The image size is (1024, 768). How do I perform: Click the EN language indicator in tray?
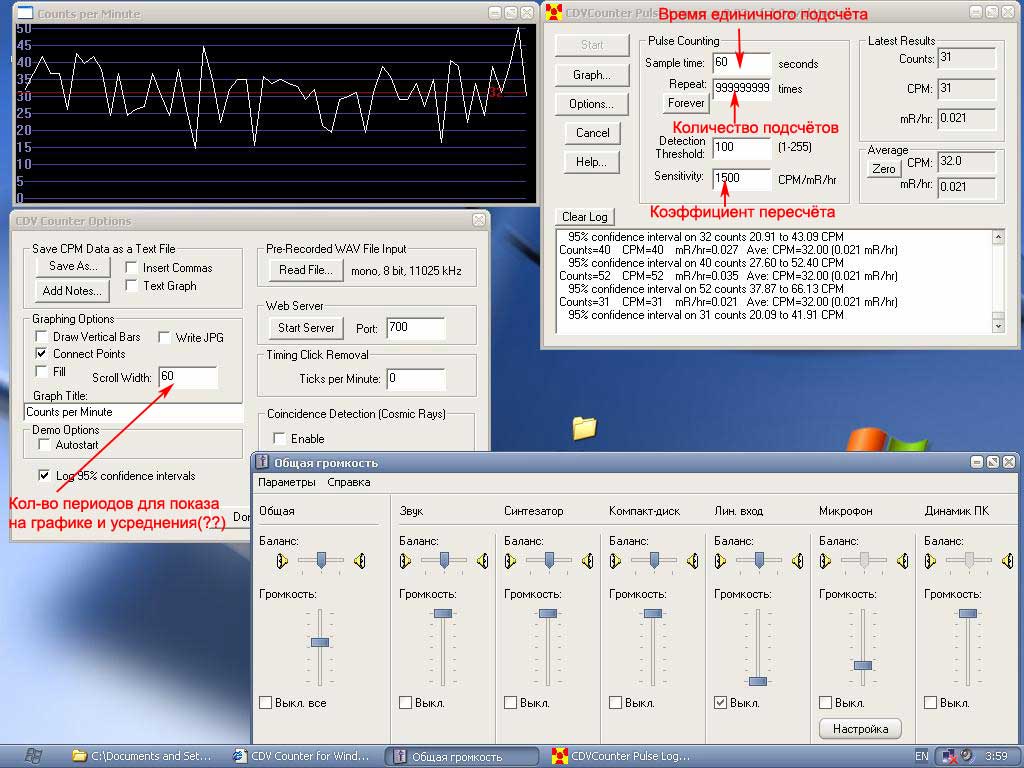point(921,756)
